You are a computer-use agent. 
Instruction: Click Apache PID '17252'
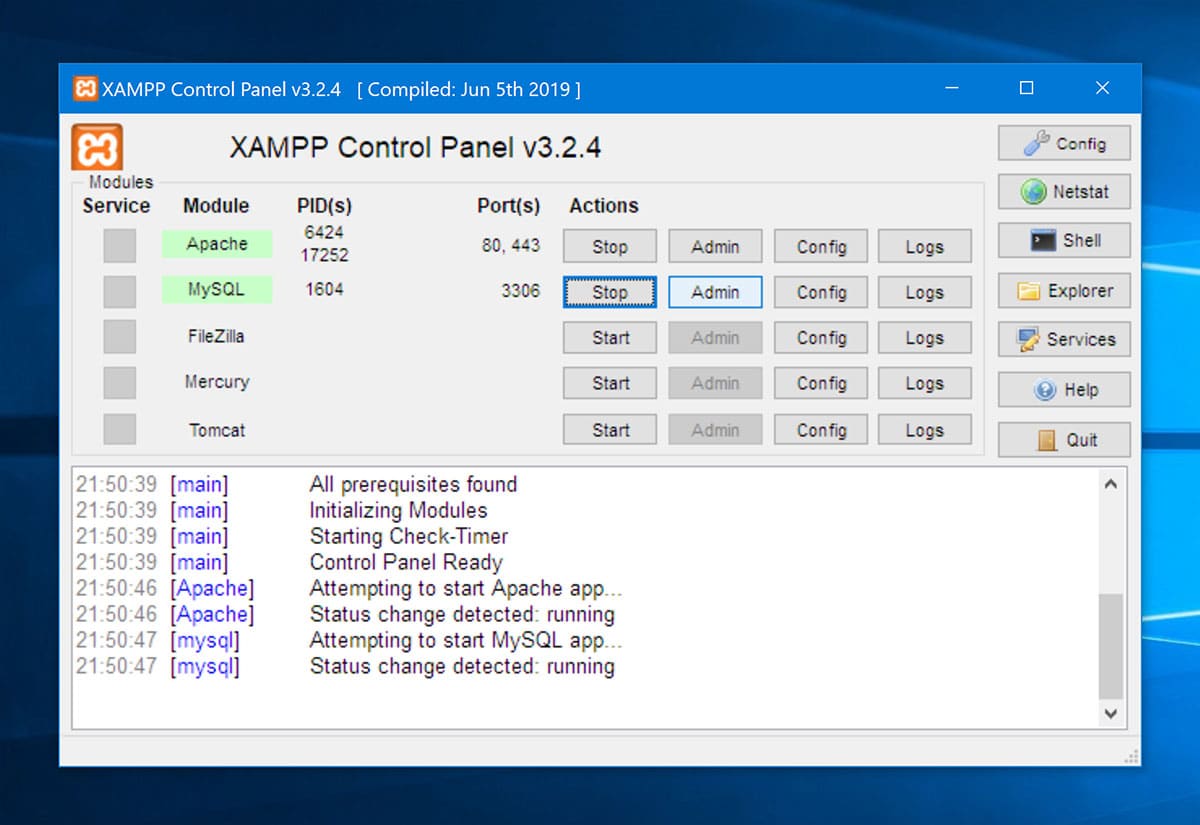[x=325, y=254]
